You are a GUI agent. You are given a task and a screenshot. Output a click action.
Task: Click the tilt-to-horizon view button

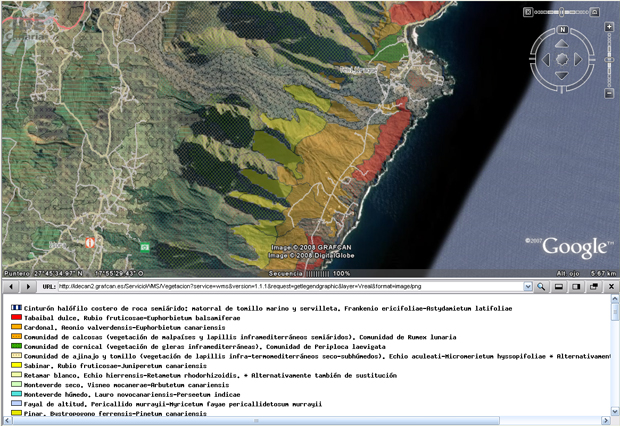[595, 12]
